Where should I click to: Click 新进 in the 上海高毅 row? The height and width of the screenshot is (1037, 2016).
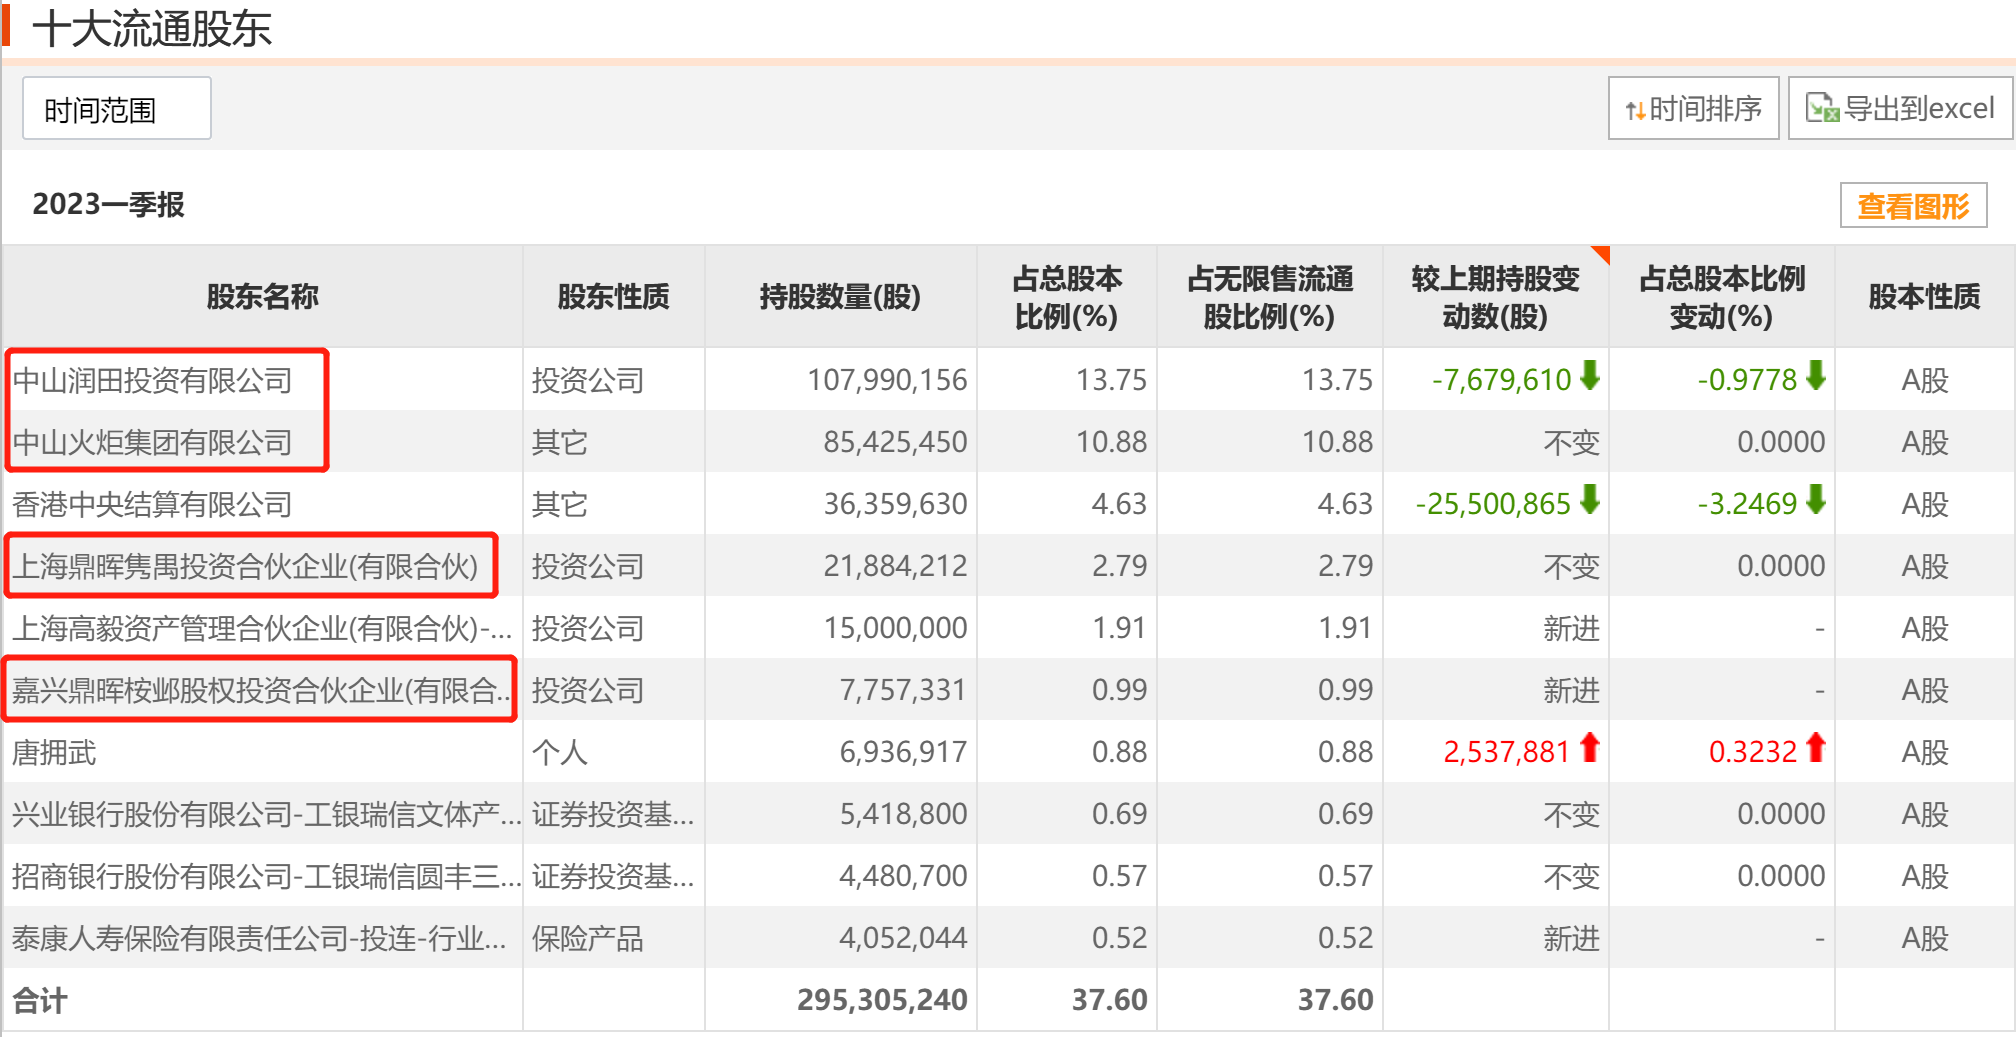(1571, 628)
